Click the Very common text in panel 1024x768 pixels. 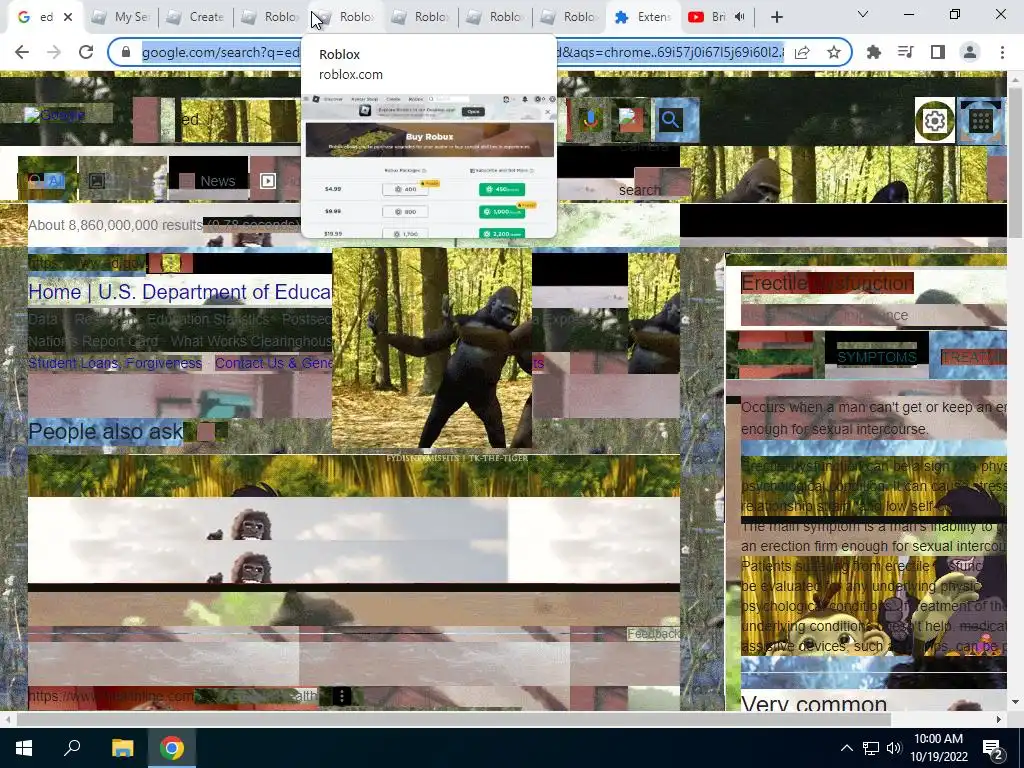pyautogui.click(x=814, y=703)
